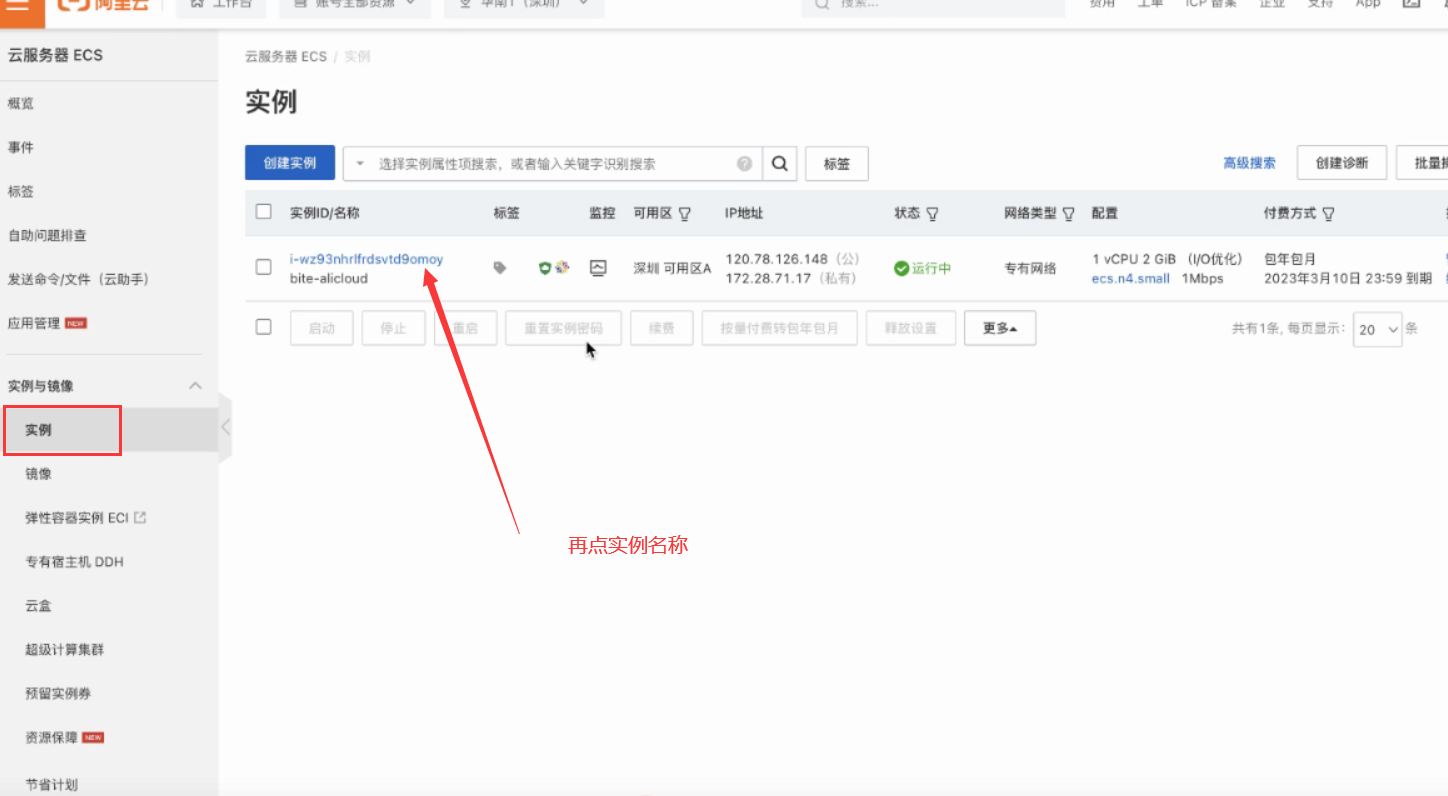Collapse the 实例与镜像 sidebar section
The height and width of the screenshot is (796, 1448).
[196, 386]
